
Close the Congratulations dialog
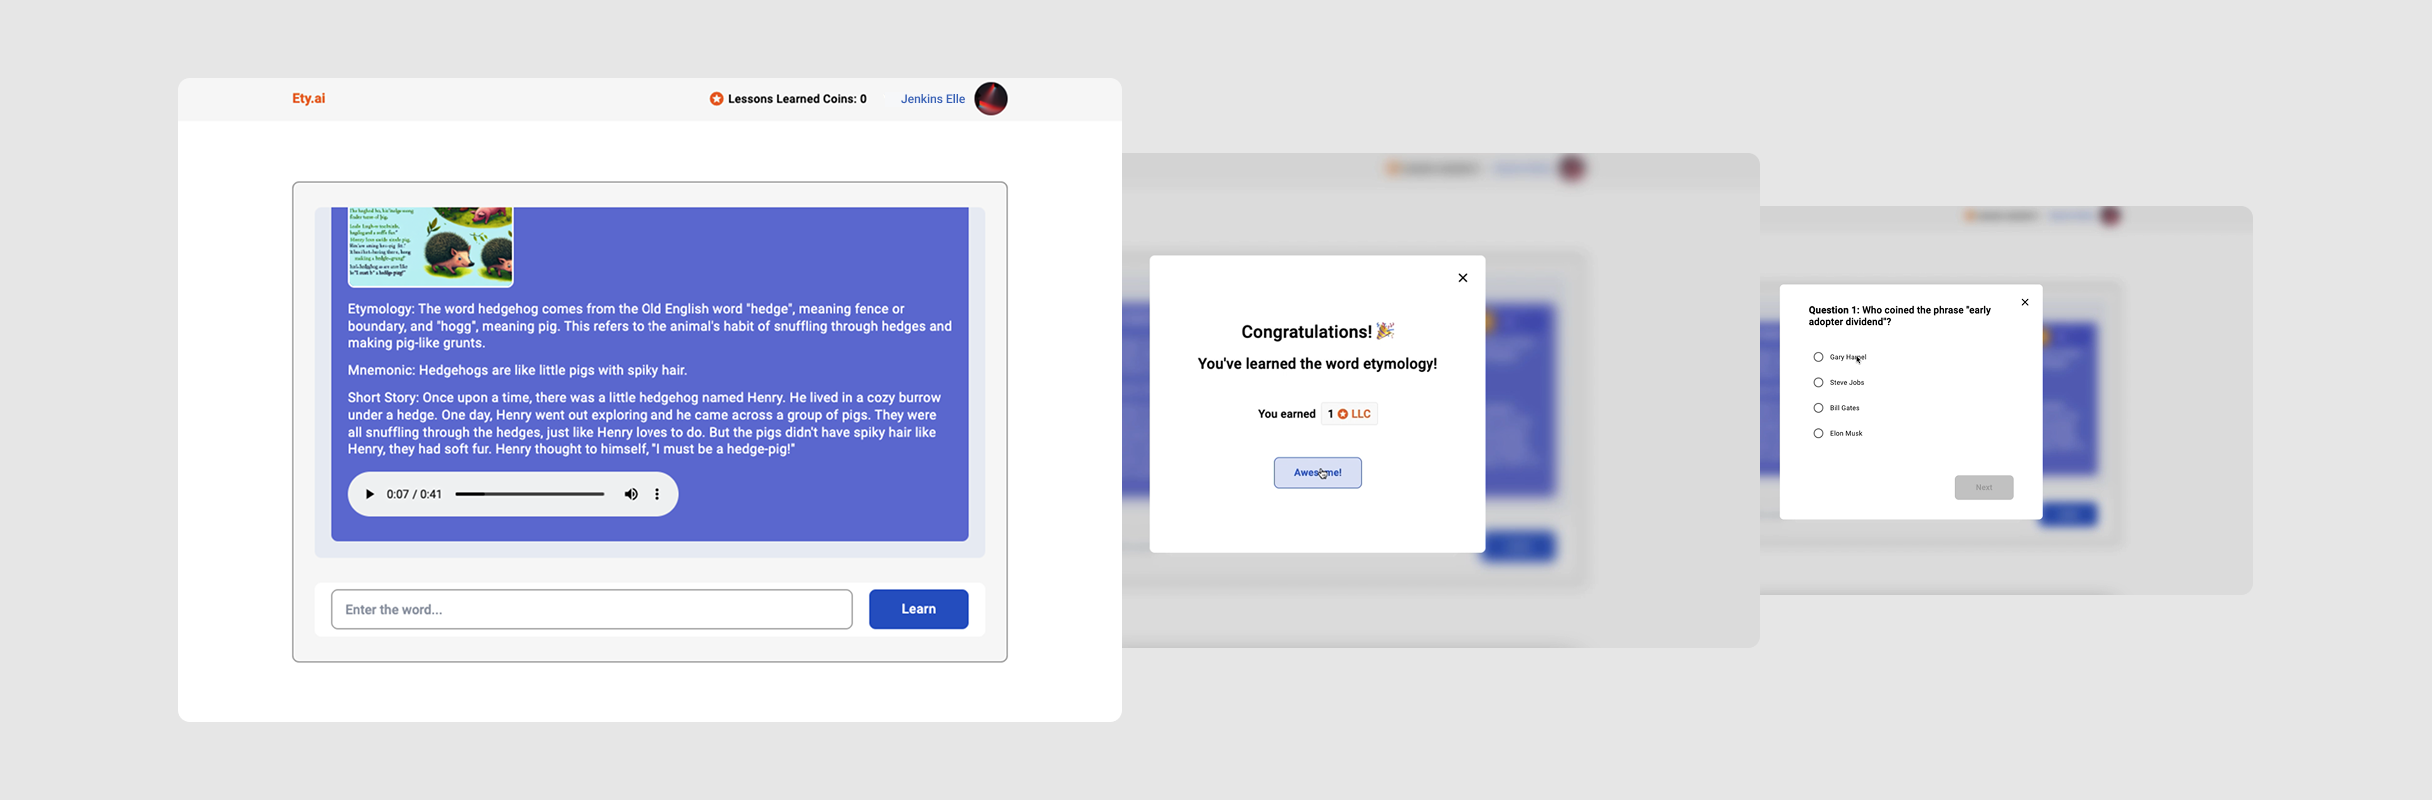tap(1463, 278)
